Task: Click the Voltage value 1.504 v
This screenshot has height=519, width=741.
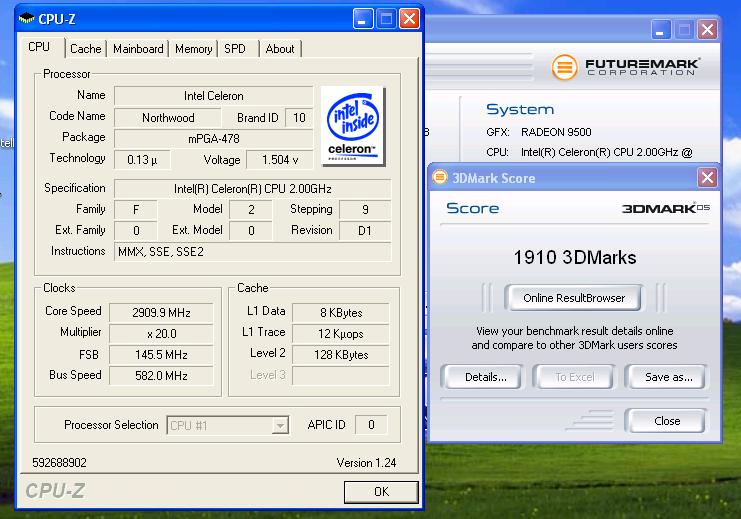Action: [280, 160]
